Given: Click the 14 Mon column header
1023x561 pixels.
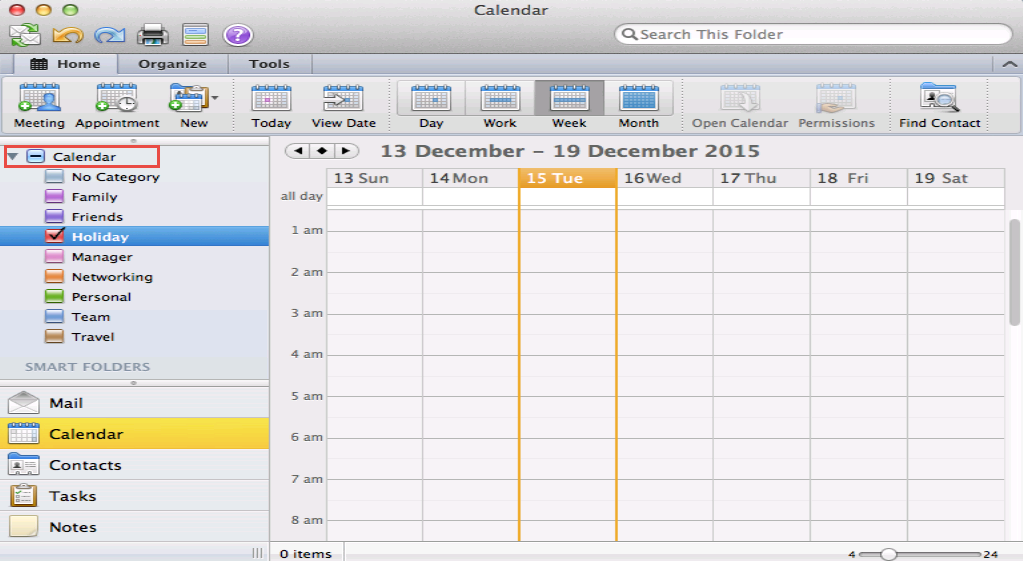Looking at the screenshot, I should tap(470, 178).
